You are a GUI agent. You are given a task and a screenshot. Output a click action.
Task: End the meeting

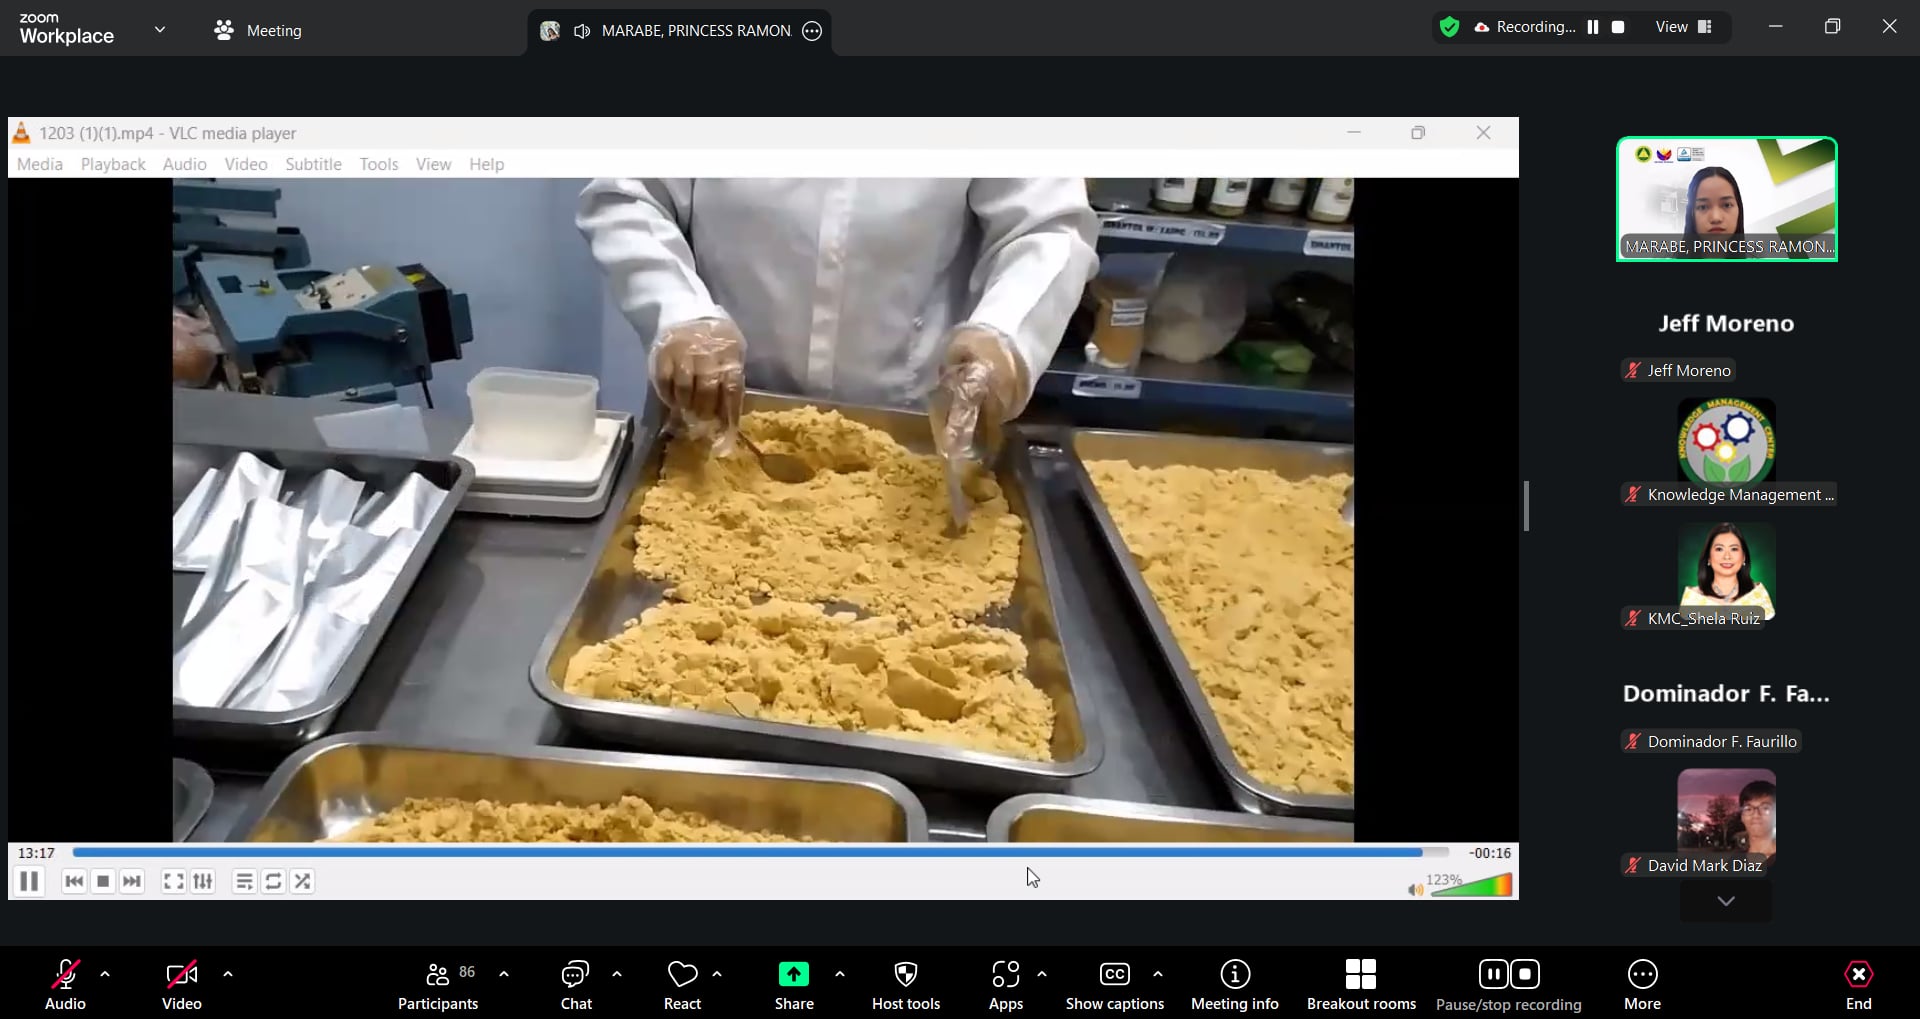point(1858,985)
